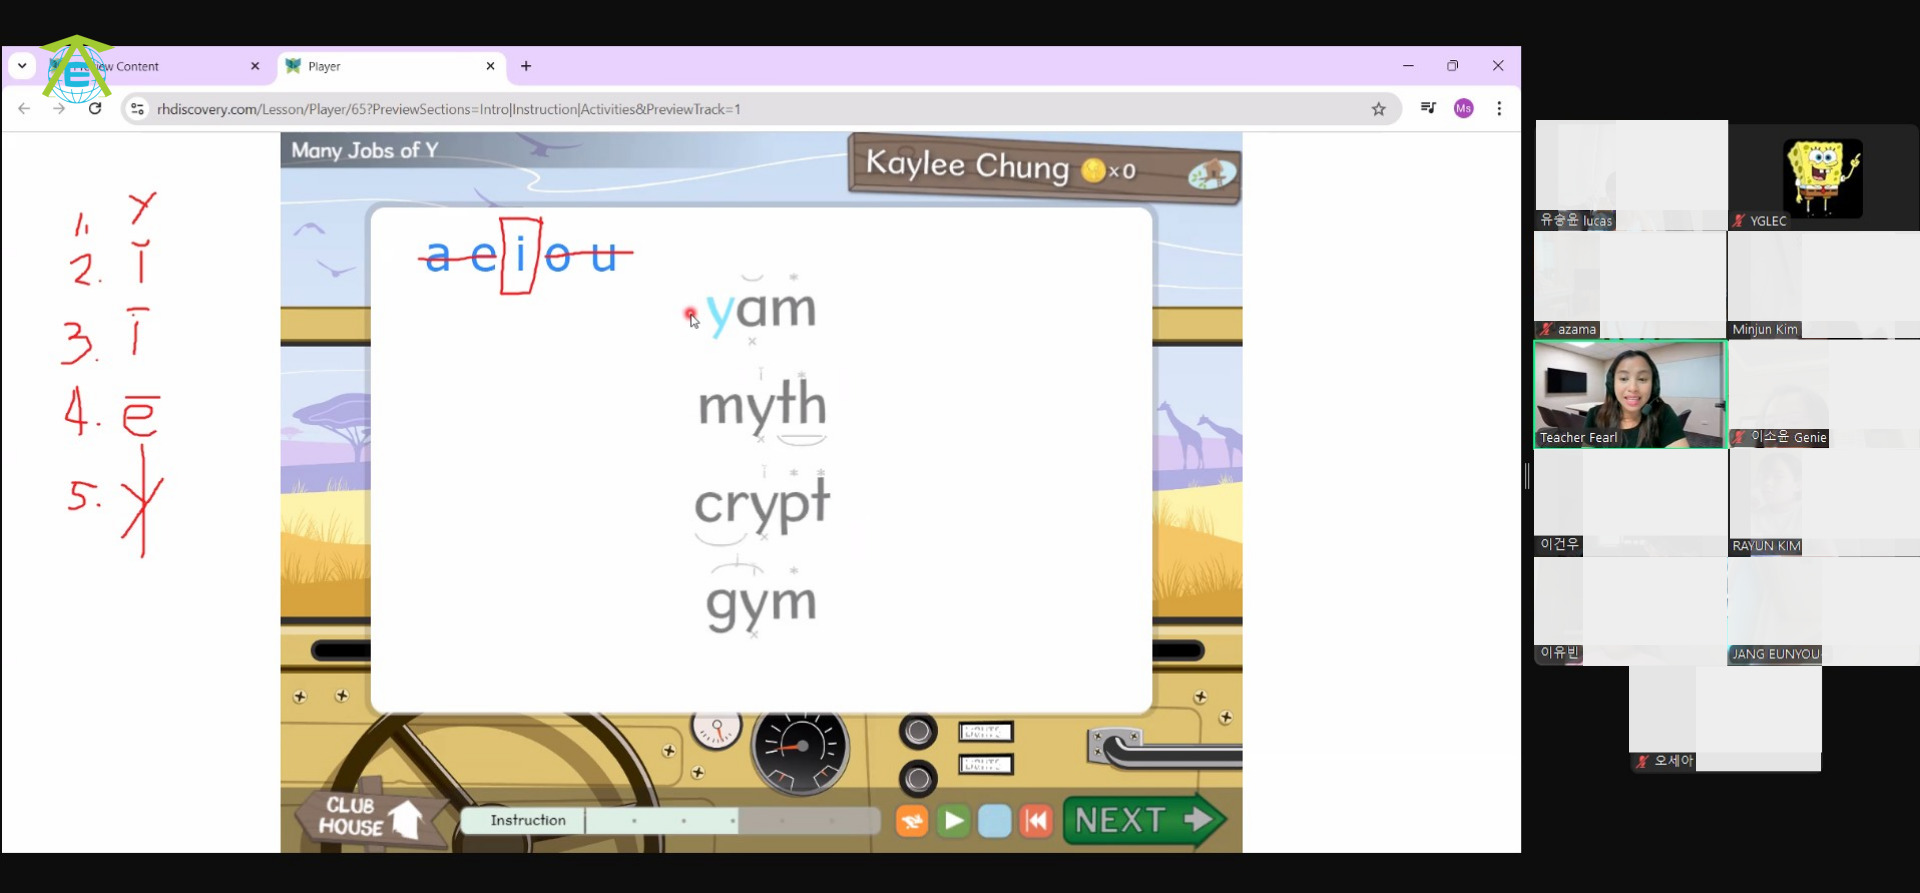This screenshot has height=893, width=1920.
Task: Minimize the browser window
Action: pyautogui.click(x=1408, y=66)
